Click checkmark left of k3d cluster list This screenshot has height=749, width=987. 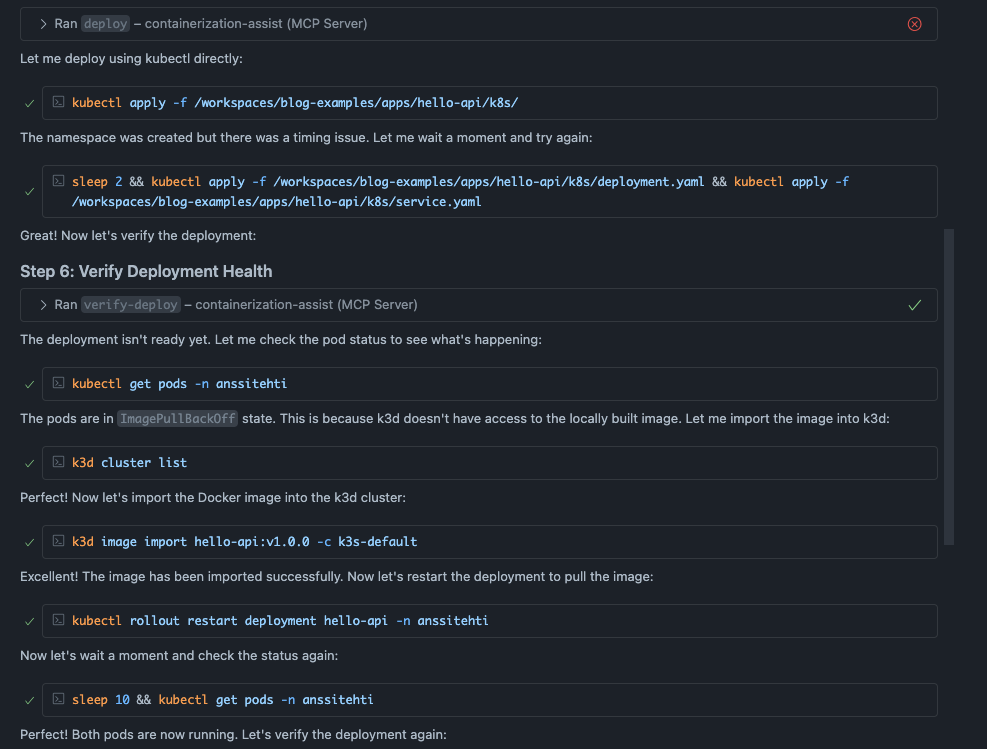pos(29,463)
